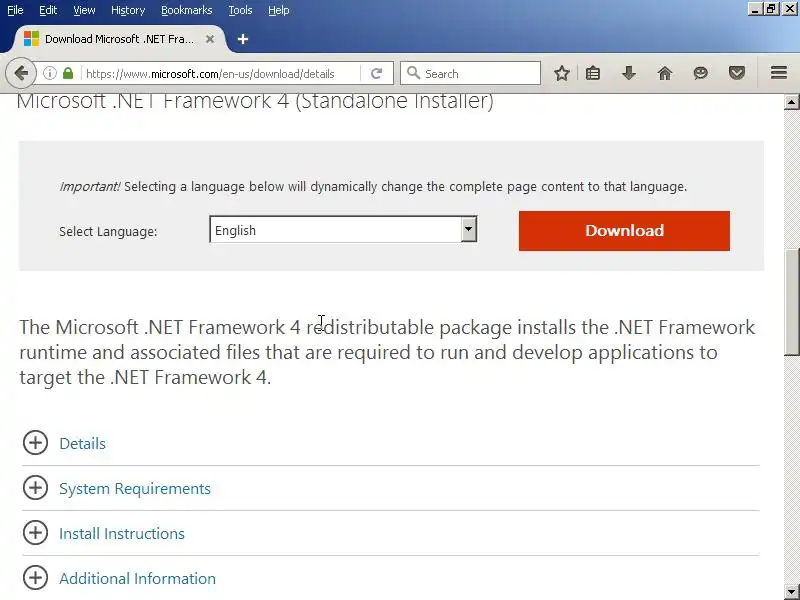This screenshot has width=800, height=600.
Task: Open the Bookmarks menu
Action: pyautogui.click(x=186, y=10)
